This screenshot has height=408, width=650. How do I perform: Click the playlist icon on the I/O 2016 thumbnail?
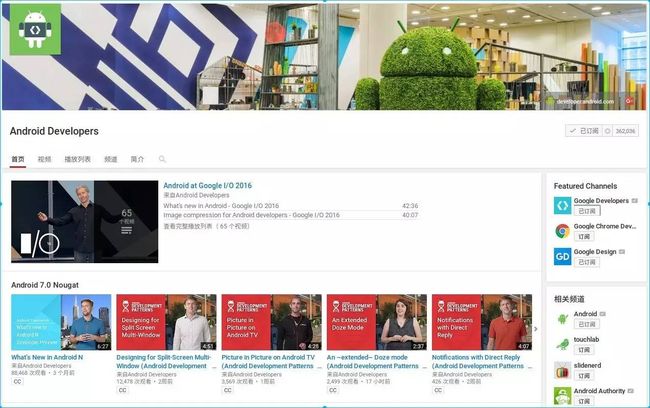tap(126, 231)
